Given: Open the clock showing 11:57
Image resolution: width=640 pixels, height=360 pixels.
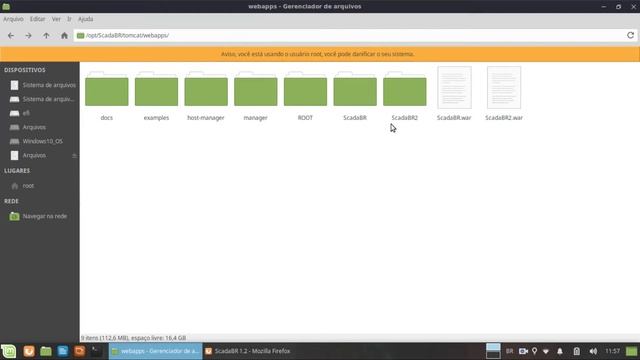Looking at the screenshot, I should tap(612, 351).
